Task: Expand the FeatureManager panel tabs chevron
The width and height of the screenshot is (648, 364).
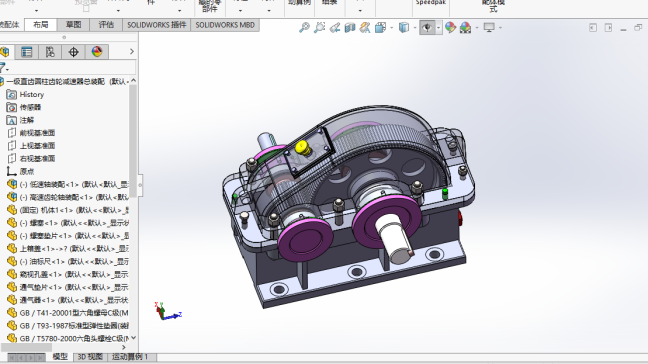Action: tap(132, 52)
